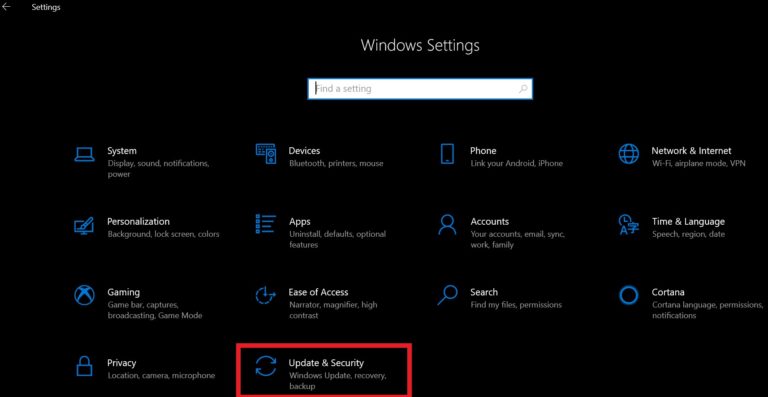Open the Cortana circle icon

pyautogui.click(x=628, y=295)
